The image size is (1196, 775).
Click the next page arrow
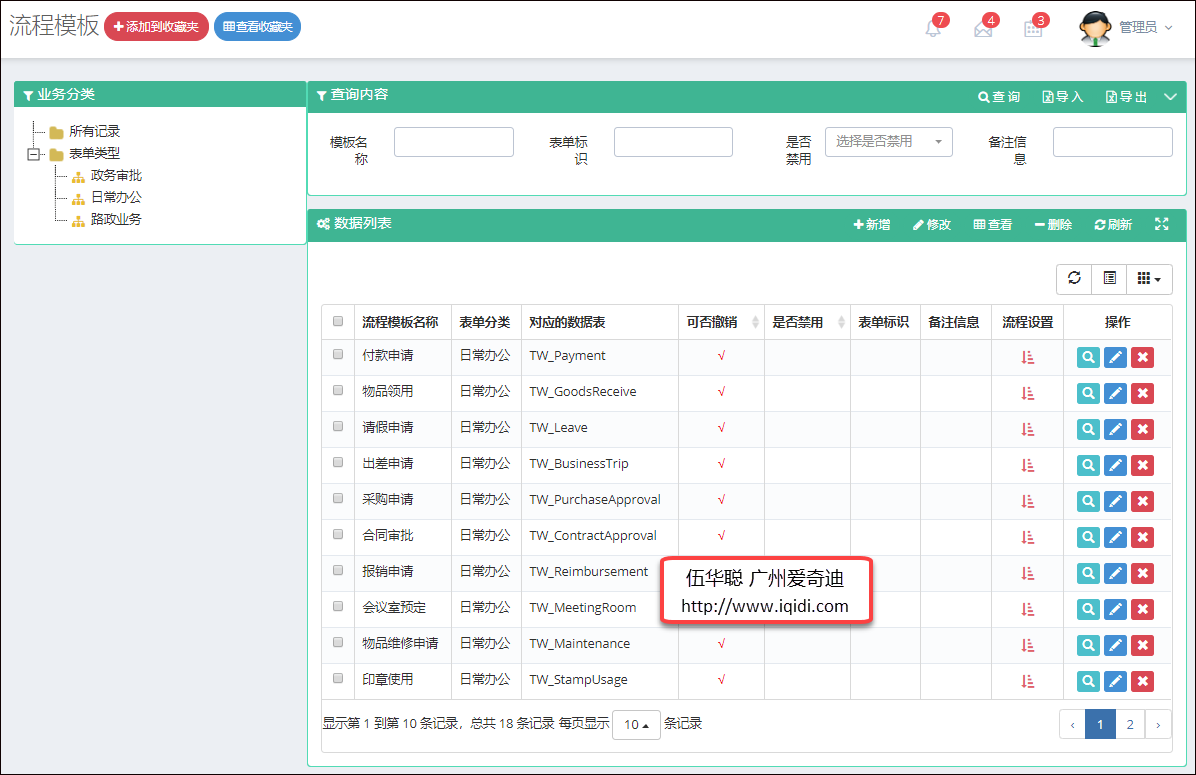point(1158,724)
